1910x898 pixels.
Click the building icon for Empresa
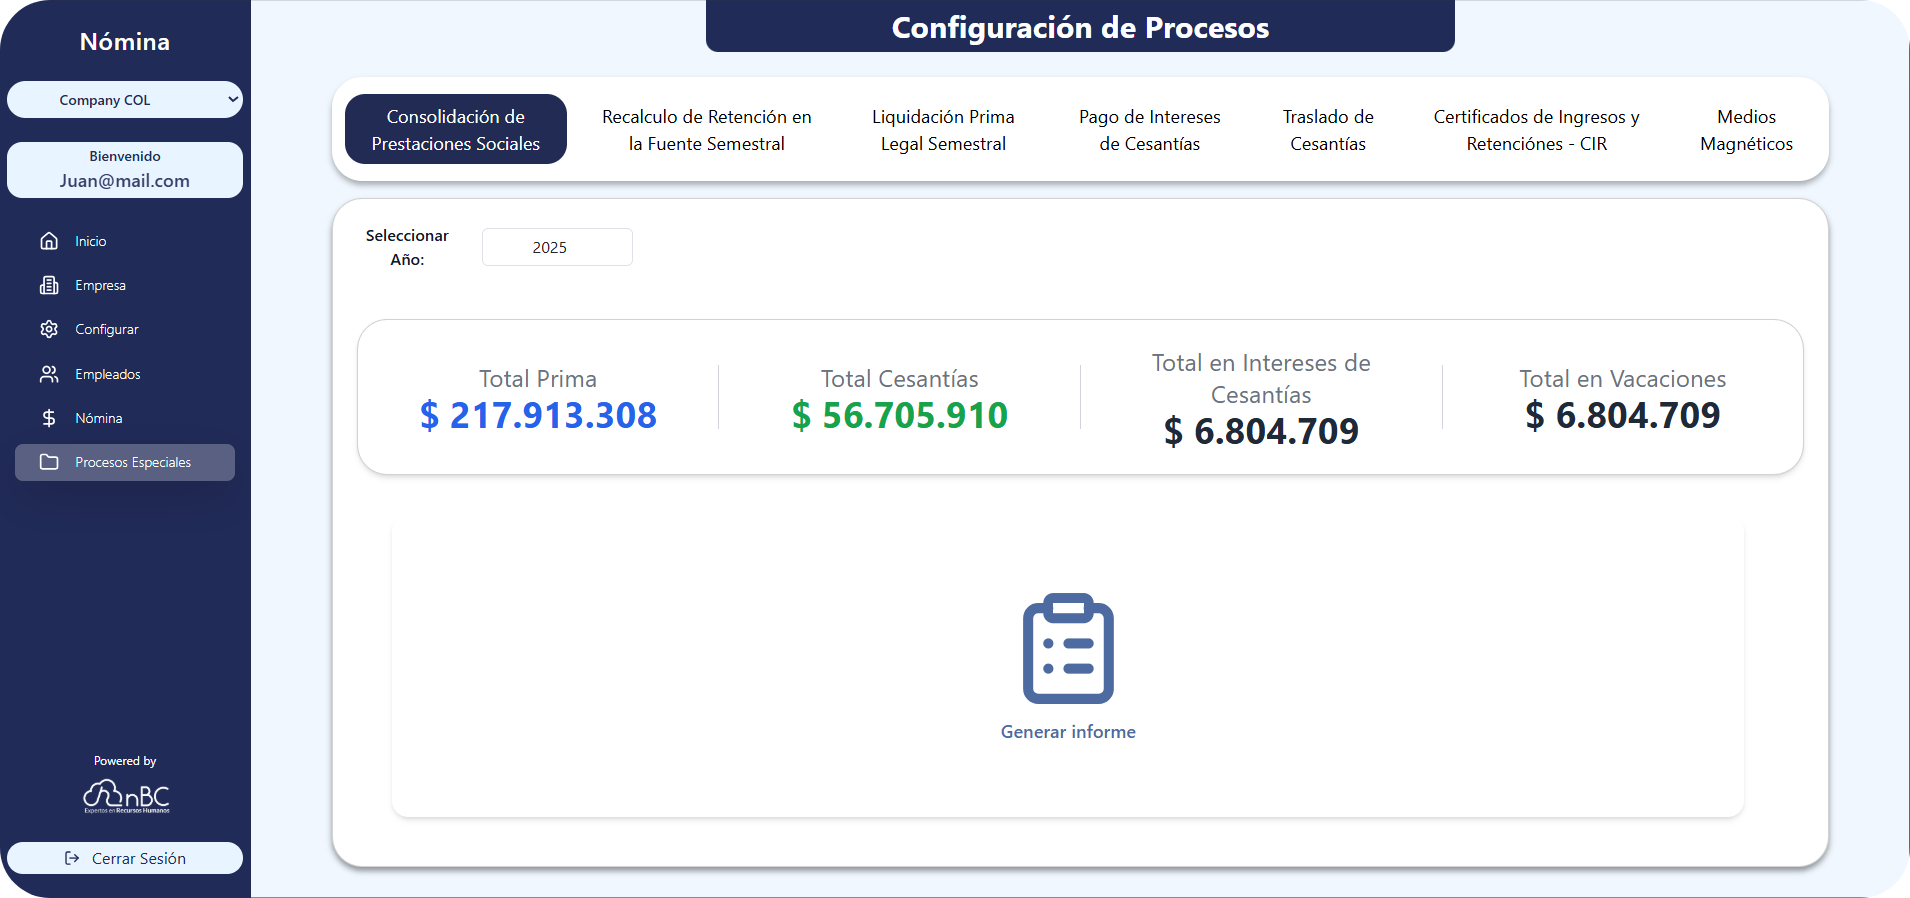49,285
